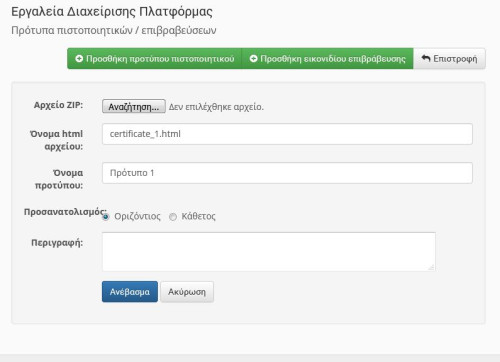The width and height of the screenshot is (500, 362).
Task: Go back with the Επιστροφή button
Action: (449, 59)
